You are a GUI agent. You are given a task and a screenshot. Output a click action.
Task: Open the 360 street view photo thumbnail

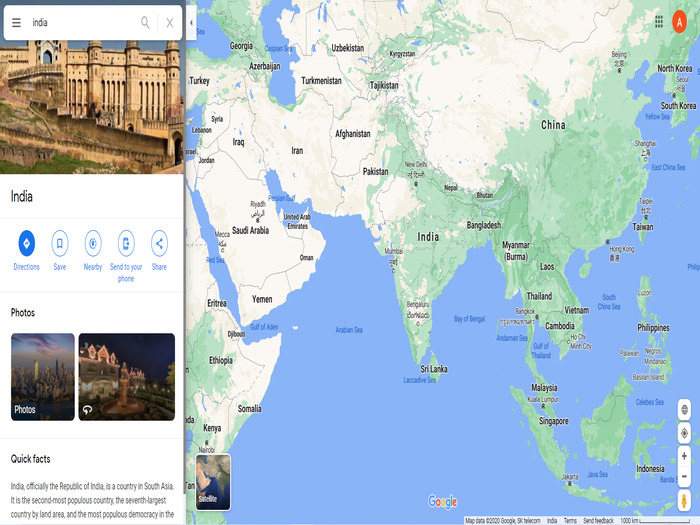[x=127, y=377]
